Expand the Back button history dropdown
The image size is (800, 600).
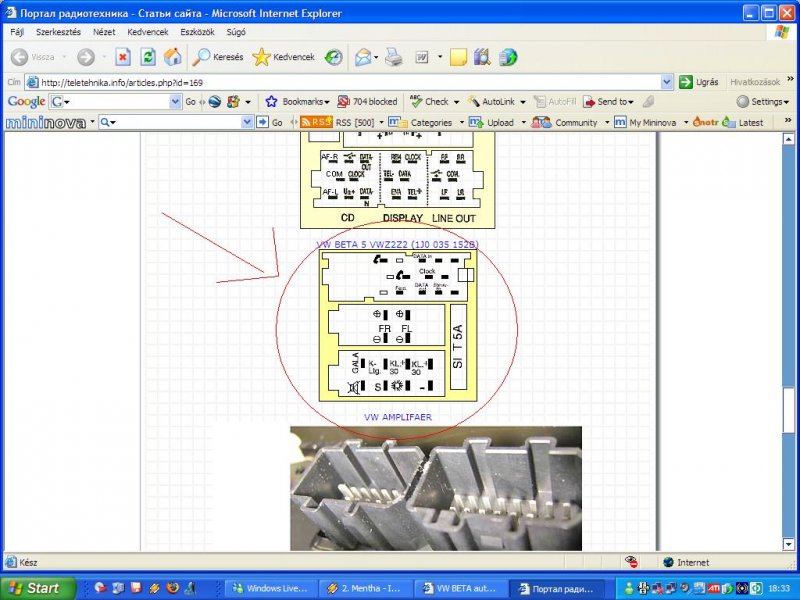(64, 57)
